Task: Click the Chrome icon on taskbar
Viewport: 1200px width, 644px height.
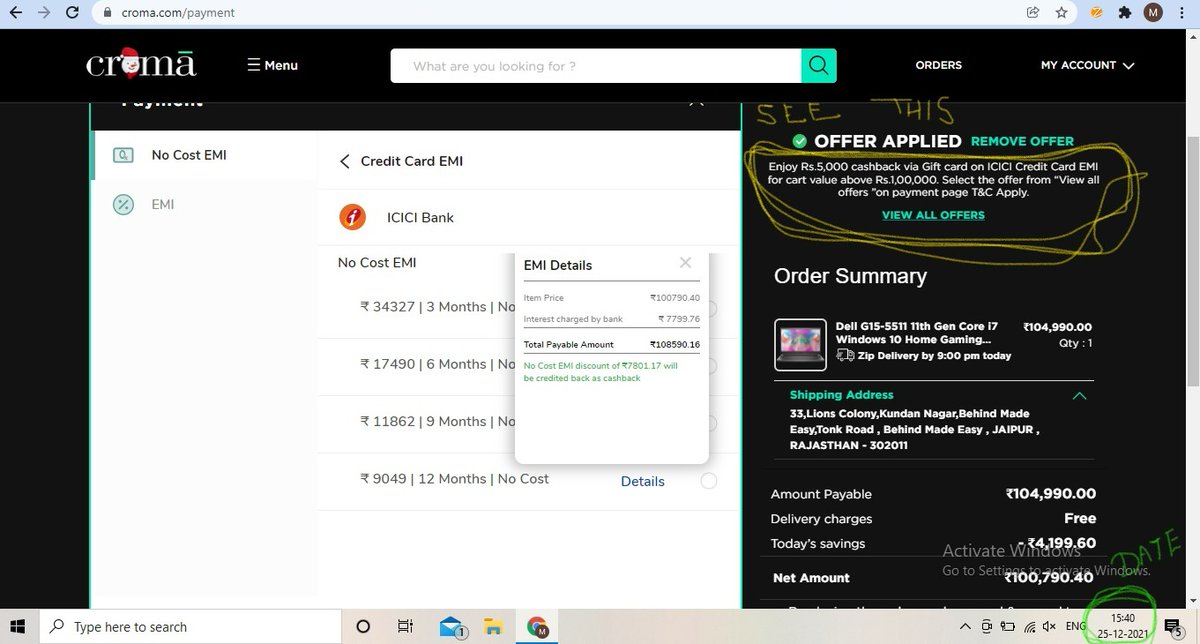Action: tap(538, 627)
